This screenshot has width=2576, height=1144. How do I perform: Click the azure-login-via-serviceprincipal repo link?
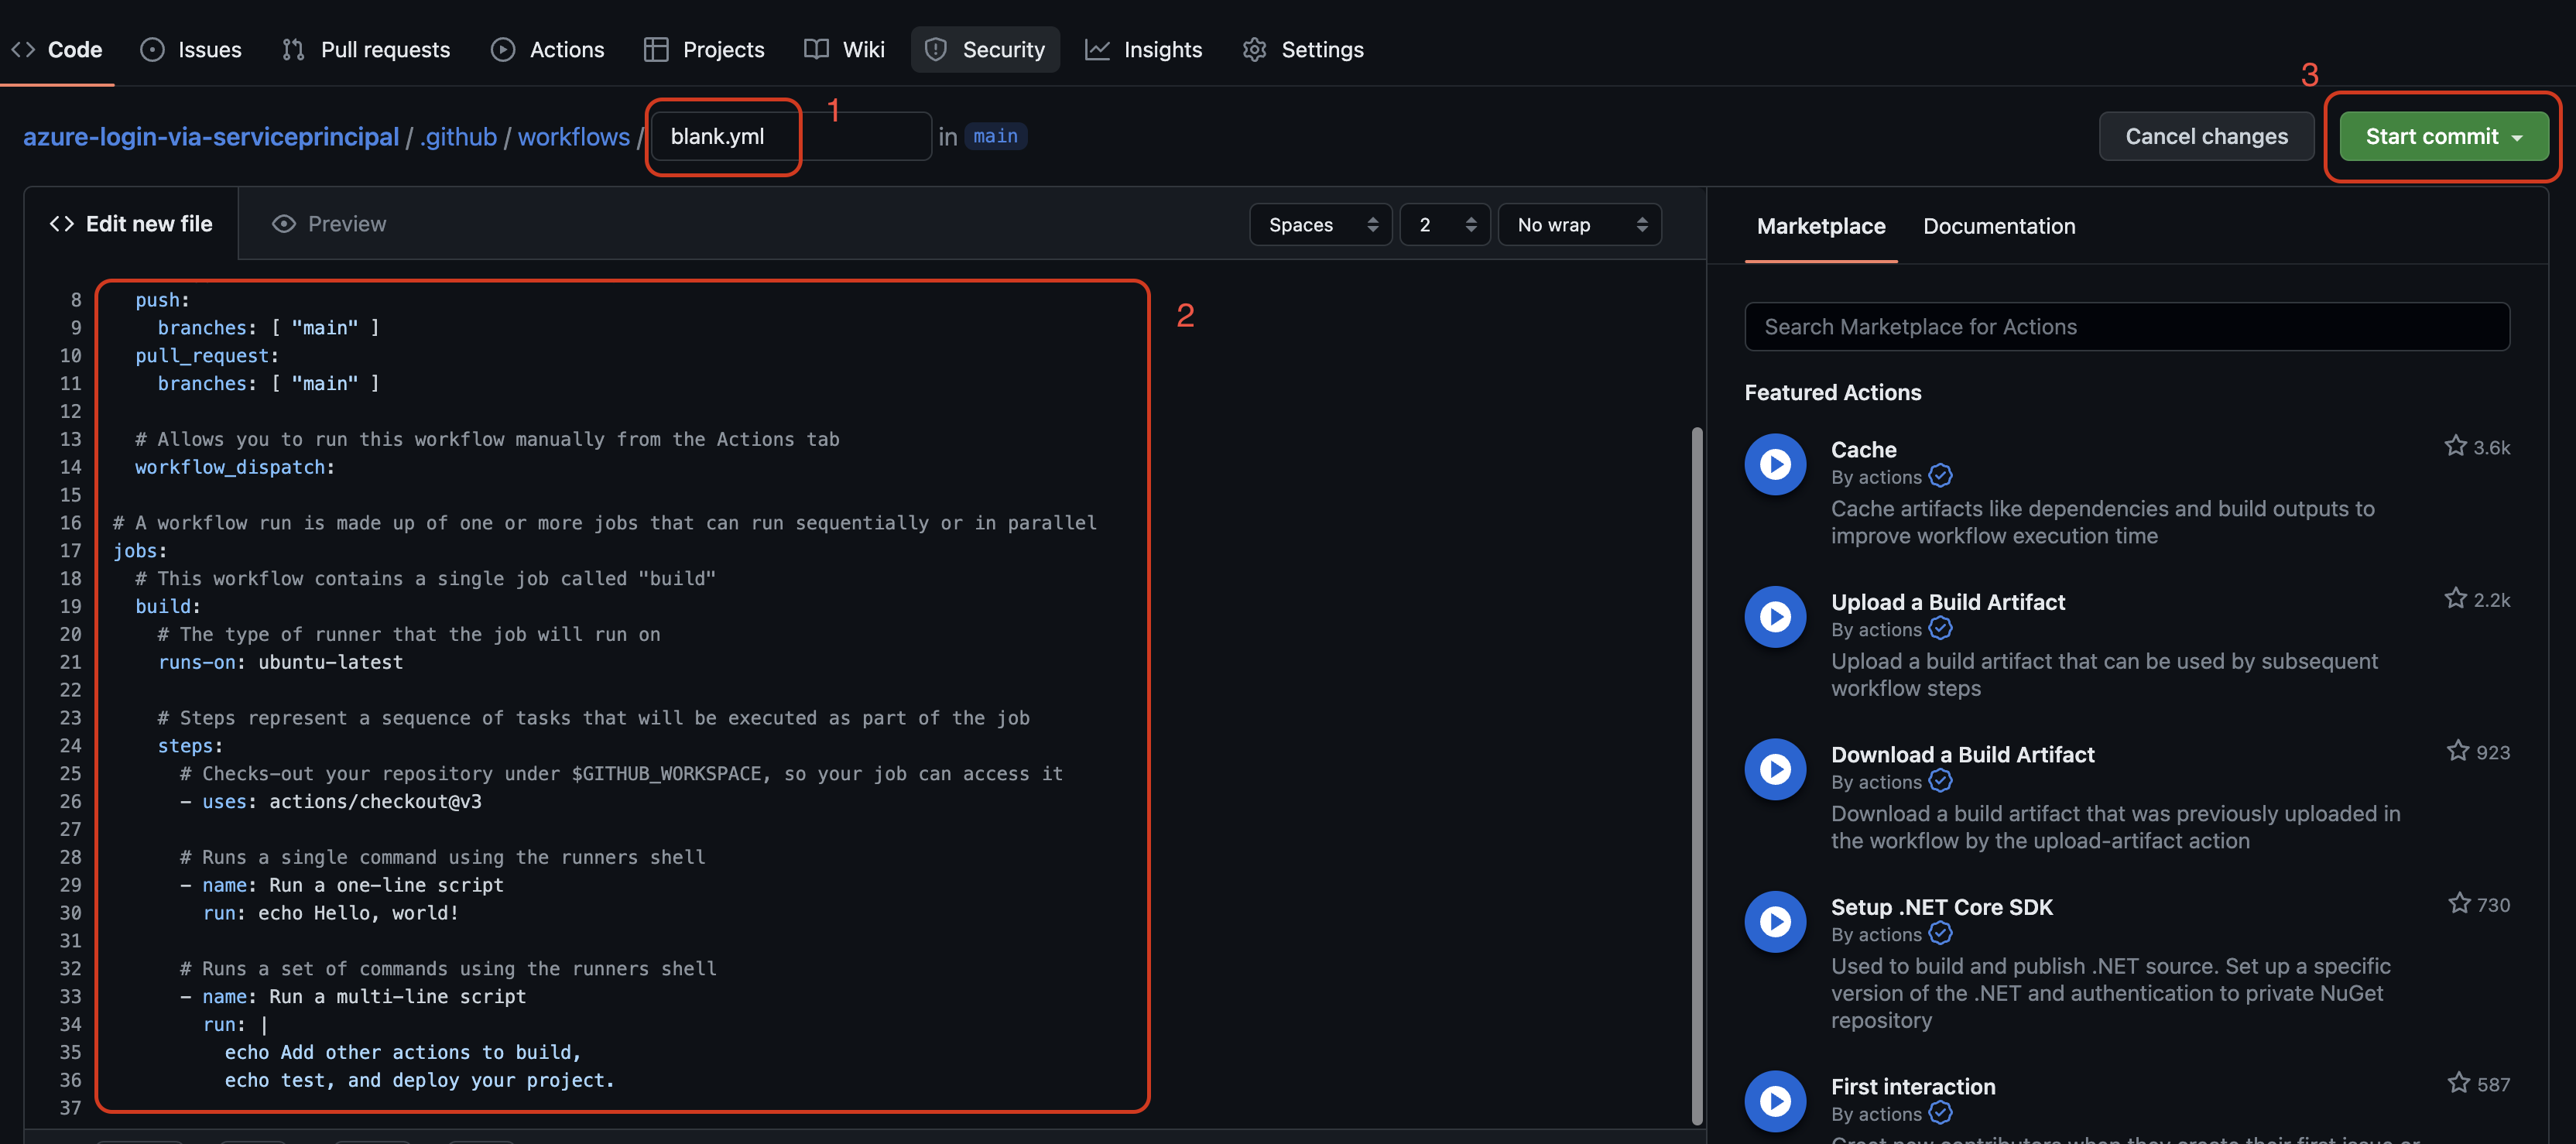(x=211, y=137)
